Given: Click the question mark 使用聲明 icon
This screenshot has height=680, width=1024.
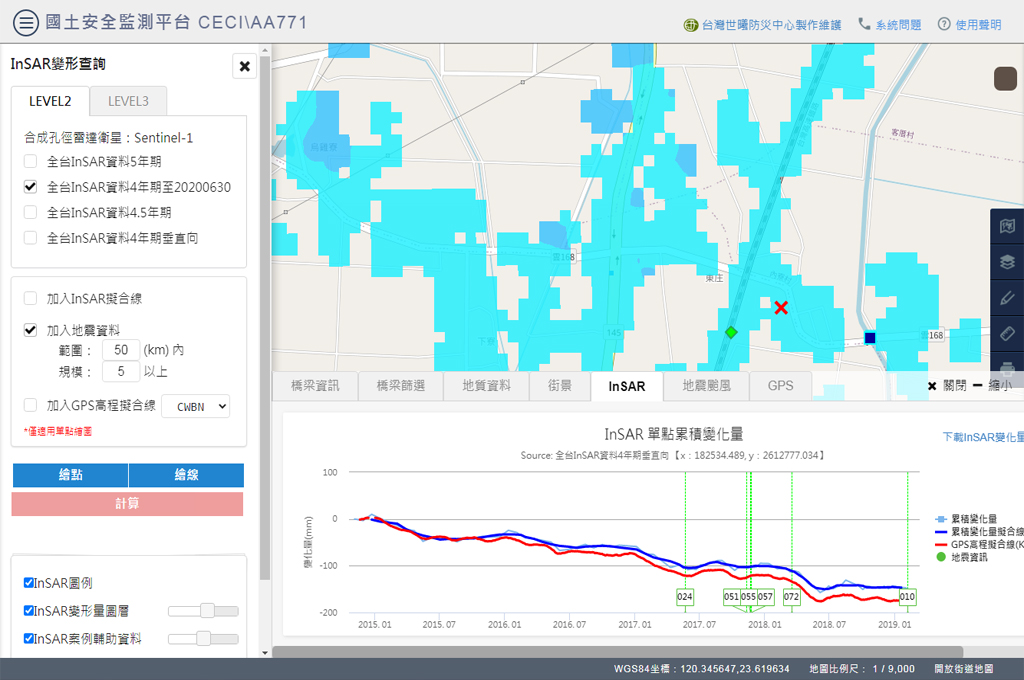Looking at the screenshot, I should (943, 24).
